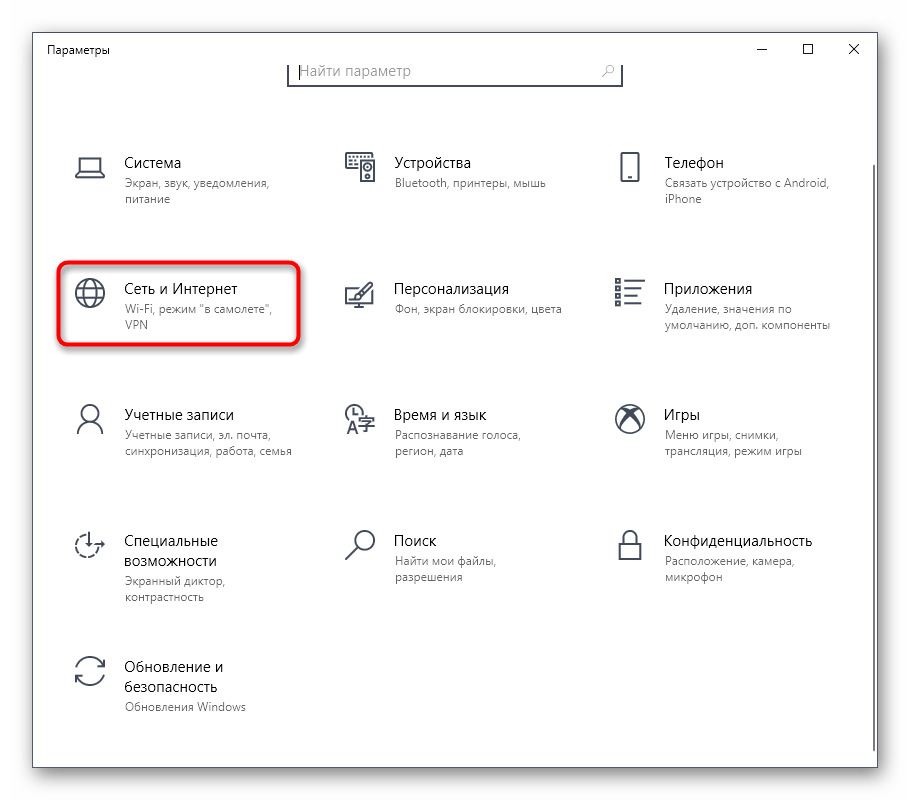This screenshot has height=800, width=910.
Task: Click the Update and Security arrows icon
Action: (x=90, y=671)
